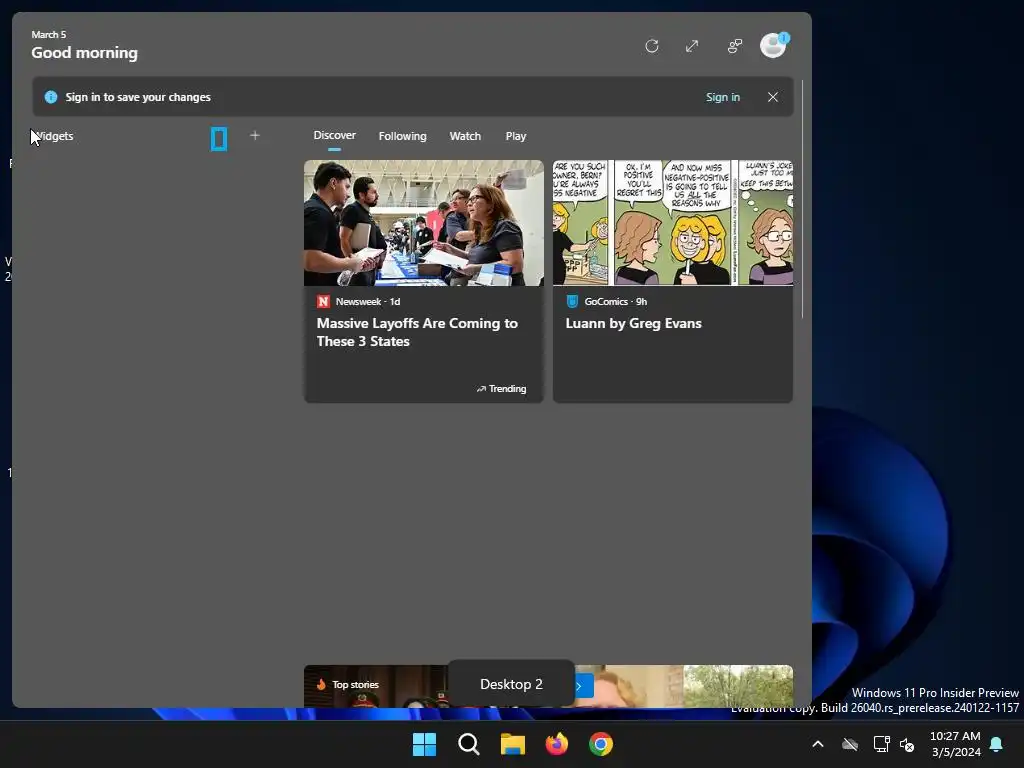Open the feed personalization settings icon
This screenshot has height=768, width=1024.
click(x=735, y=46)
